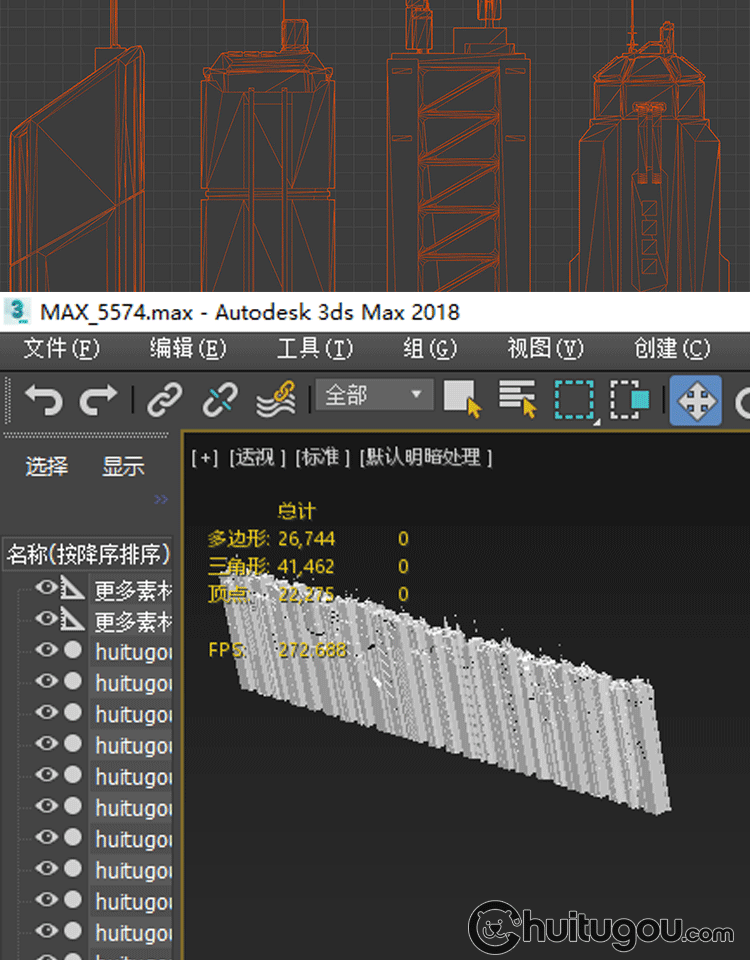750x960 pixels.
Task: Click the Undo arrow in the toolbar
Action: pyautogui.click(x=43, y=401)
